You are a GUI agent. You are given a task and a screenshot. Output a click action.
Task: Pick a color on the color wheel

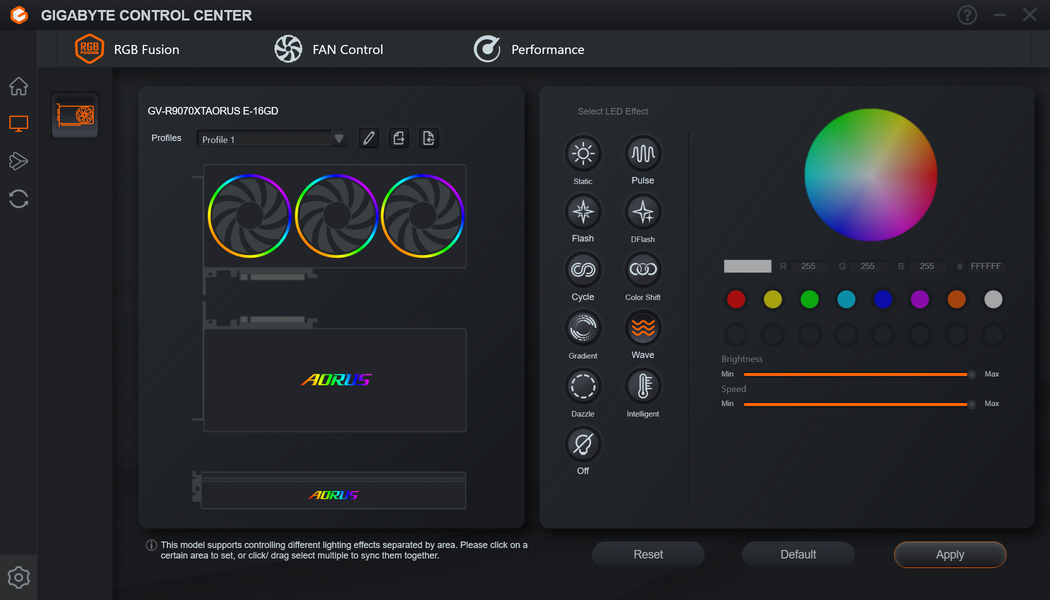click(x=871, y=175)
